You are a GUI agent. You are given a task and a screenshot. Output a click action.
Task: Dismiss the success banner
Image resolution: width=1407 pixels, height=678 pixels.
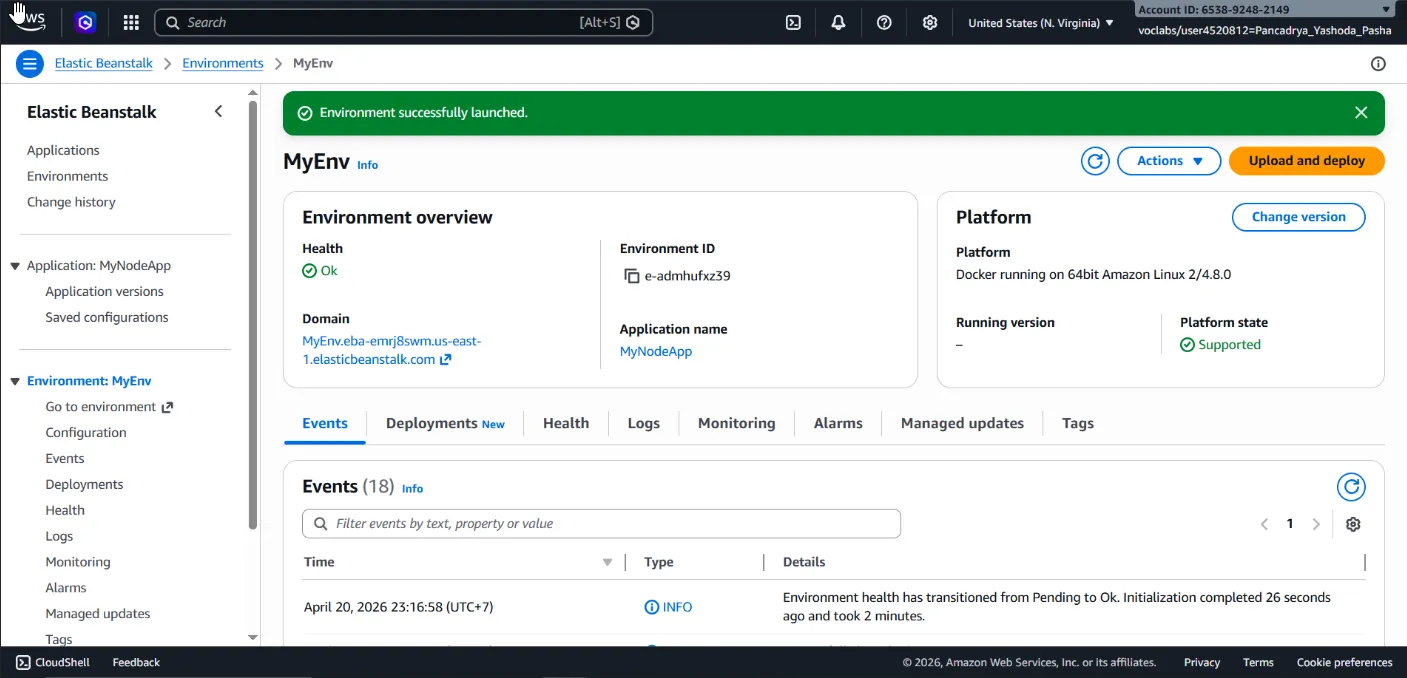click(x=1361, y=113)
